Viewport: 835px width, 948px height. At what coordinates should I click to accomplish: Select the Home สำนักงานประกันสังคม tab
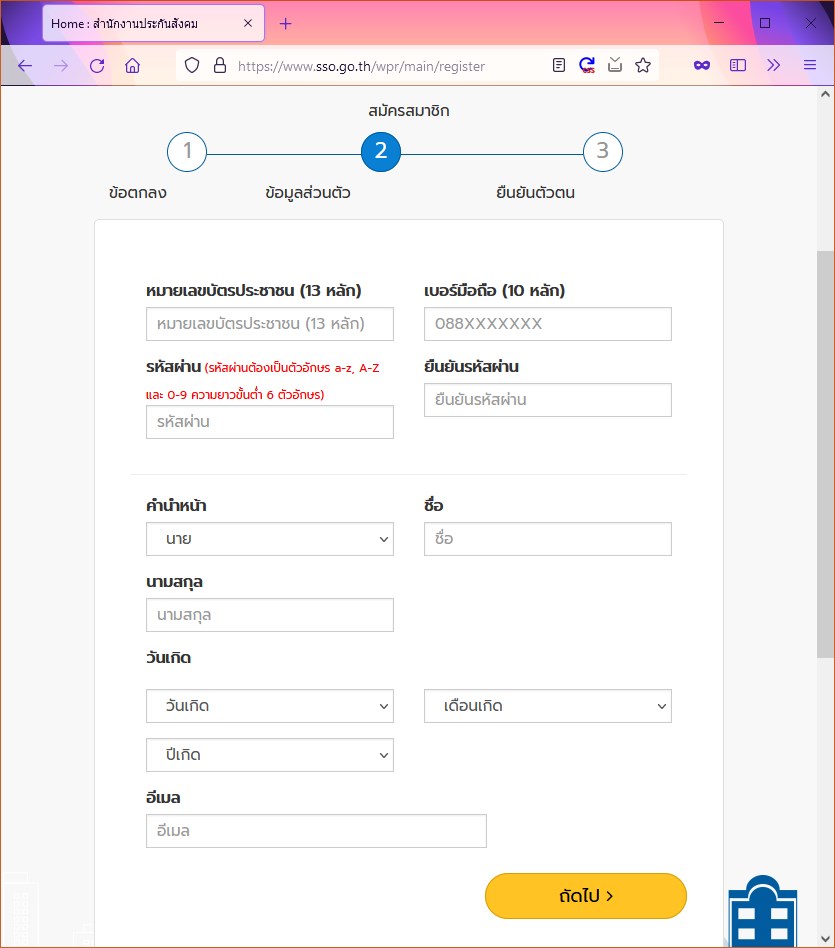[x=140, y=23]
